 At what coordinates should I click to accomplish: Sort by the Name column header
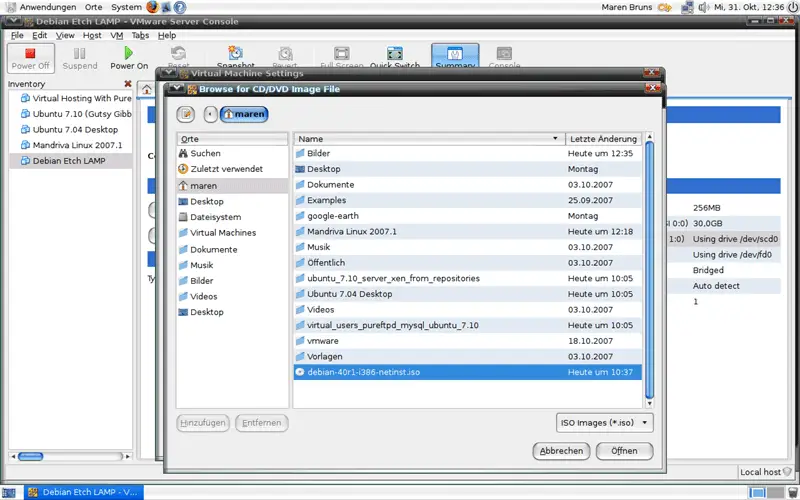coord(429,139)
